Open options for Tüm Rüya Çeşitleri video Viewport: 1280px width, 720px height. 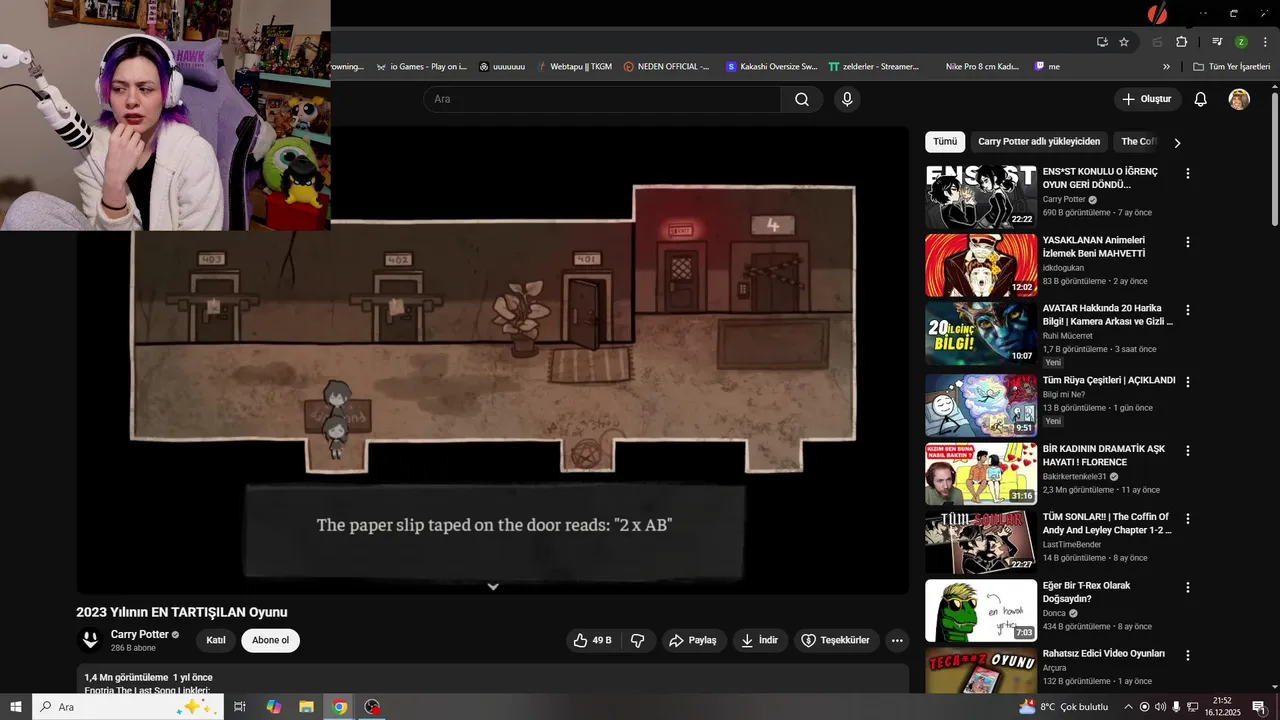coord(1188,382)
